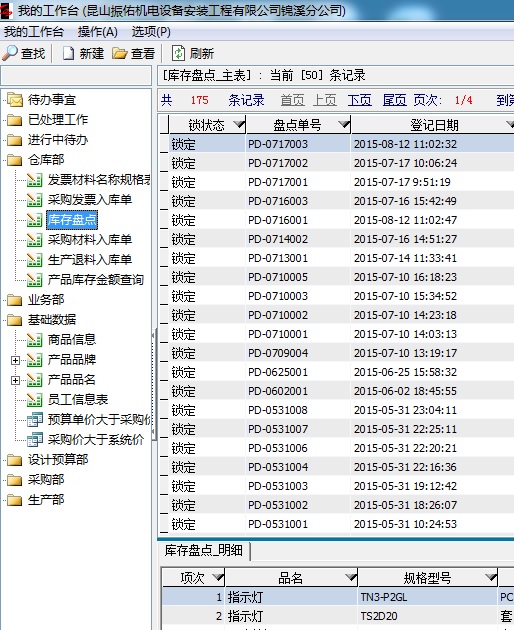Tick the row selector for PD-0531001
Viewport: 514px width, 630px height.
pyautogui.click(x=164, y=524)
